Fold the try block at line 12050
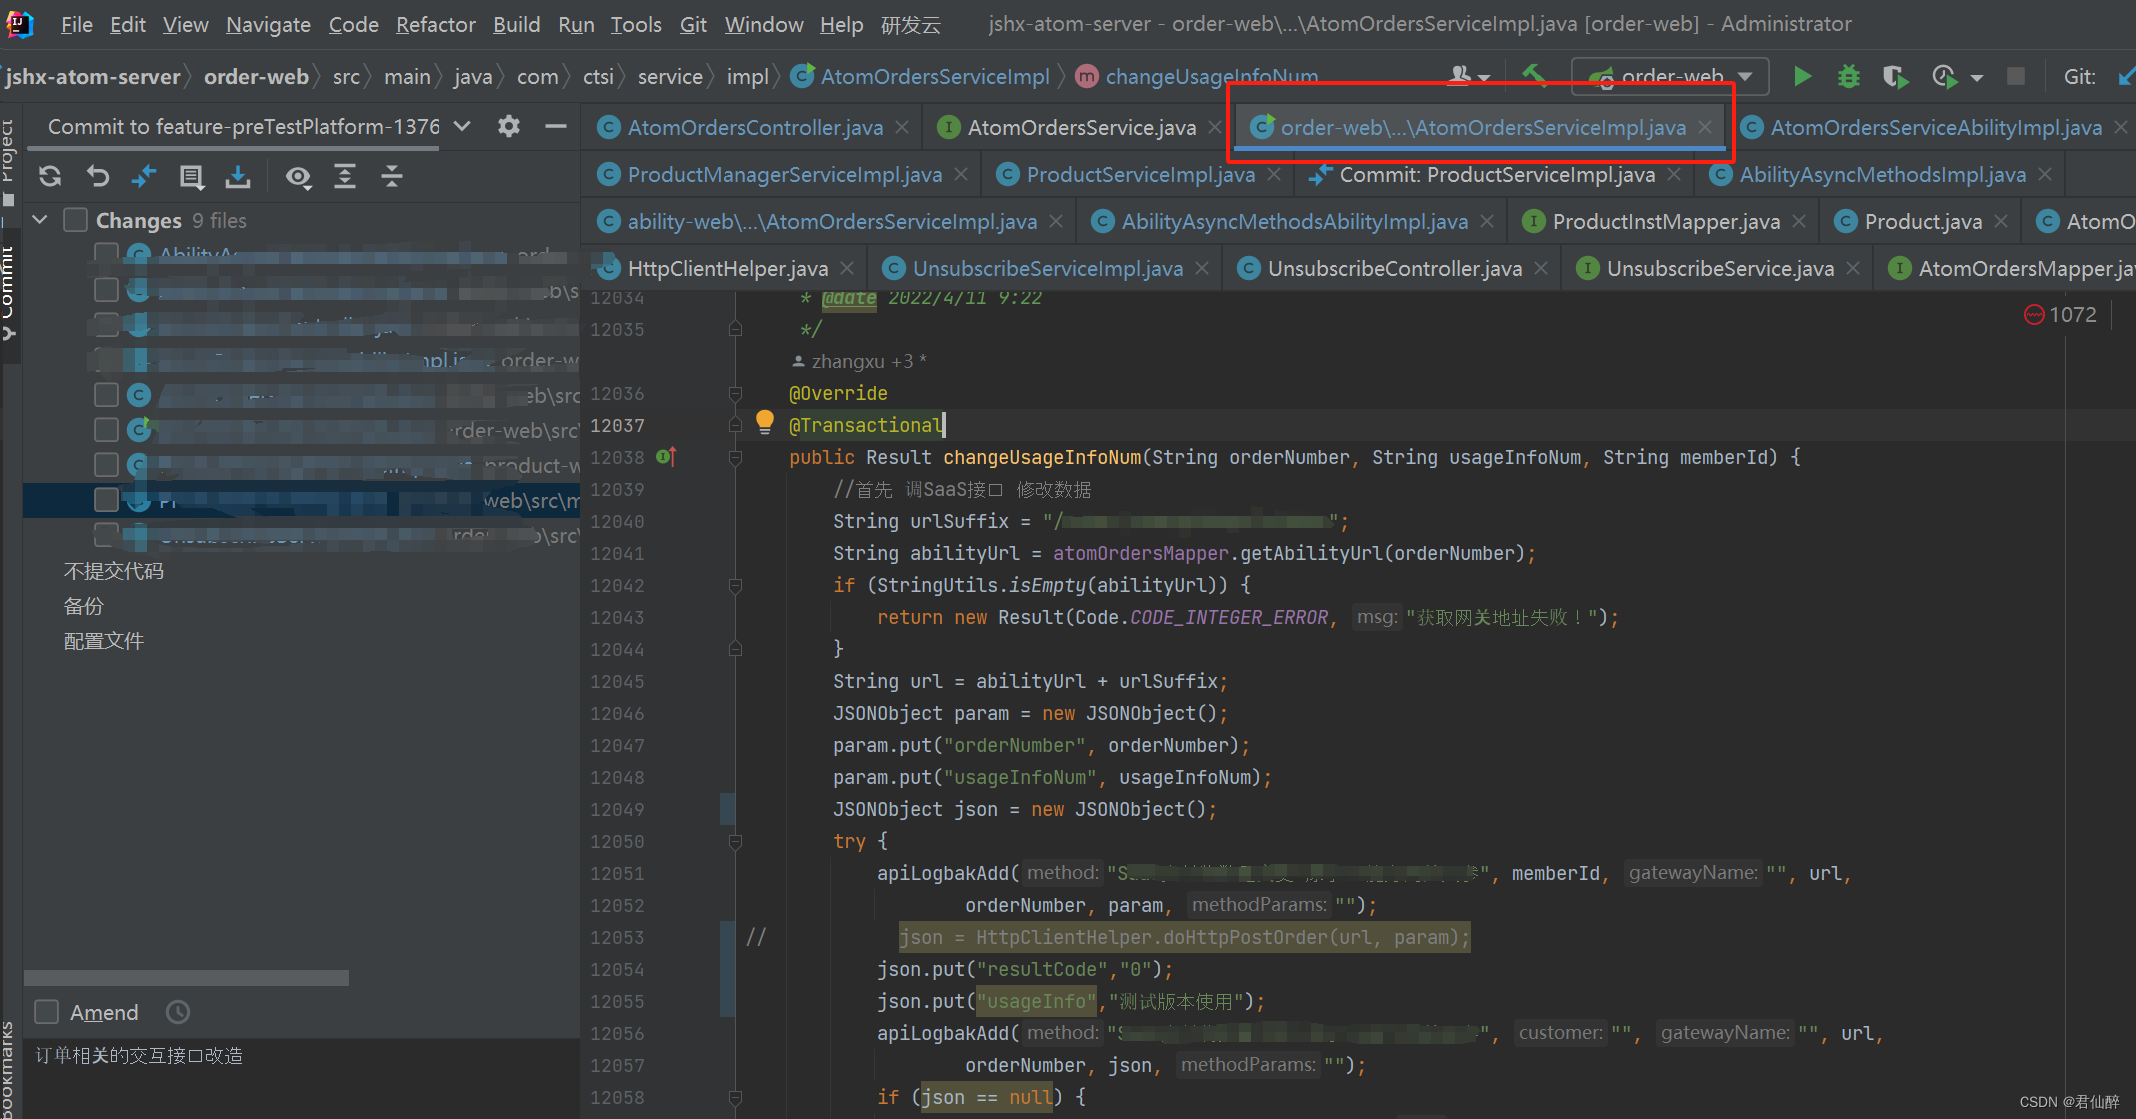The image size is (2136, 1119). 736,841
